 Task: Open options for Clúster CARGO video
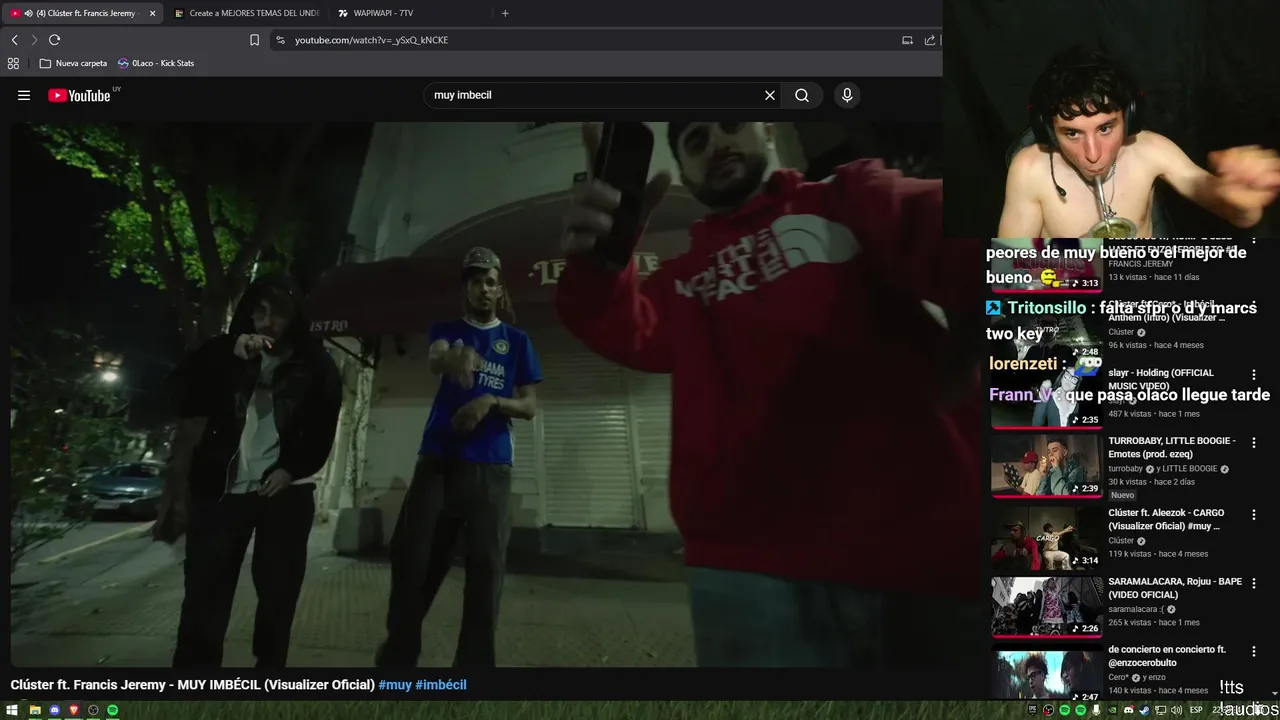[1253, 514]
